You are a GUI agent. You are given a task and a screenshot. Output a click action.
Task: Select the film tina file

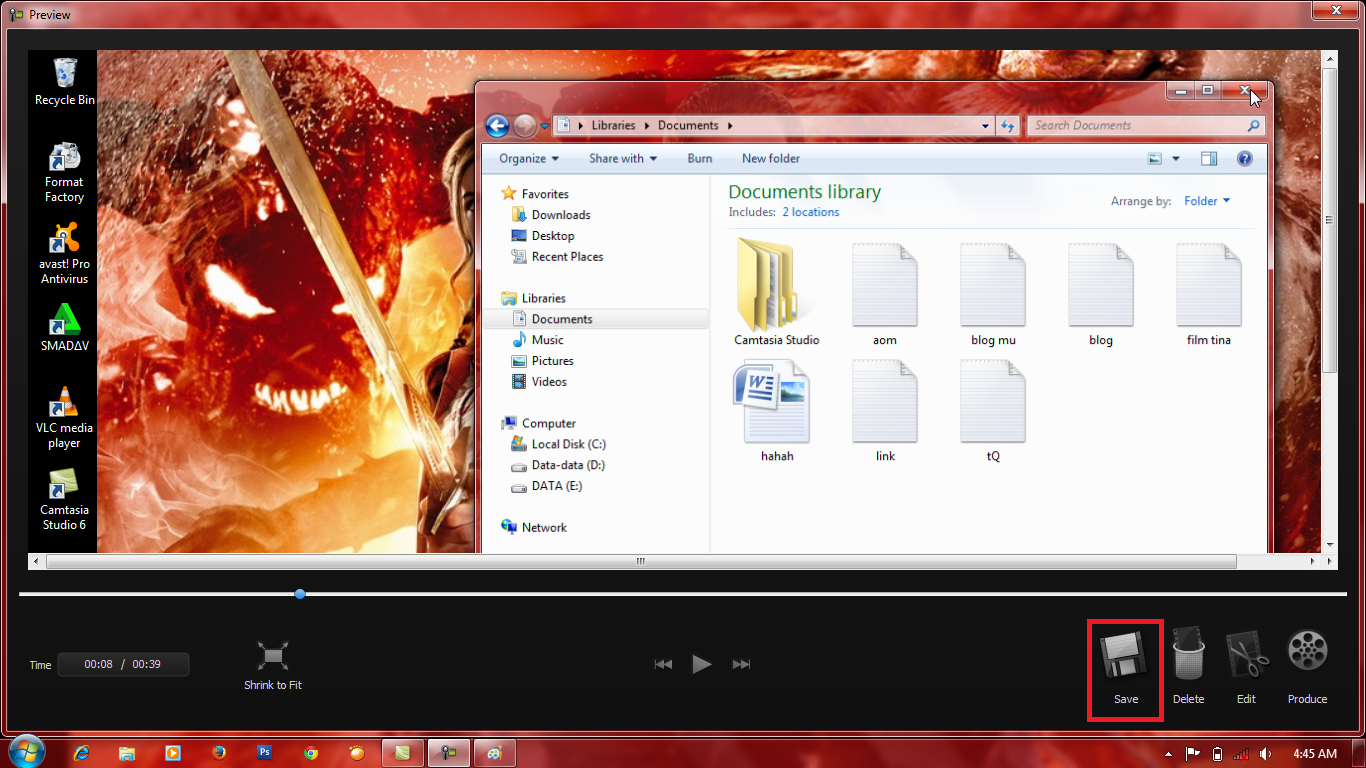click(x=1208, y=293)
